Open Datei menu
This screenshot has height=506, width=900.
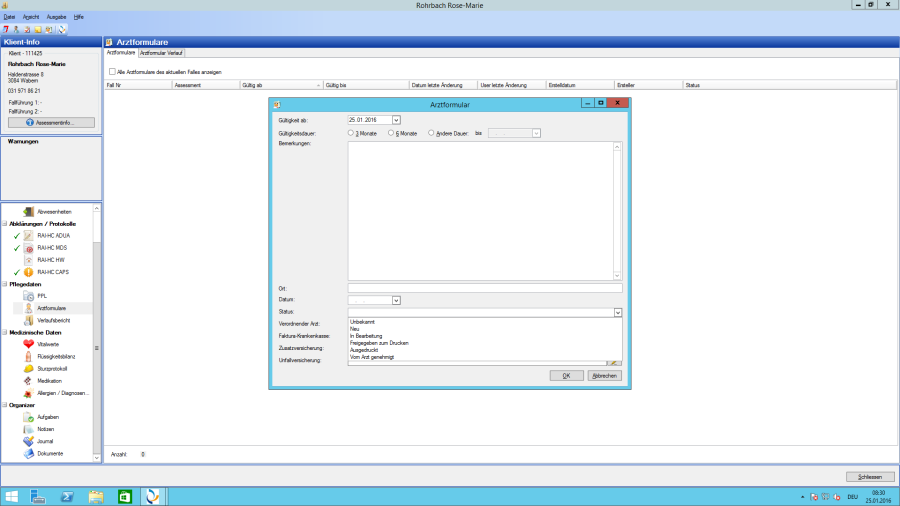pos(9,17)
